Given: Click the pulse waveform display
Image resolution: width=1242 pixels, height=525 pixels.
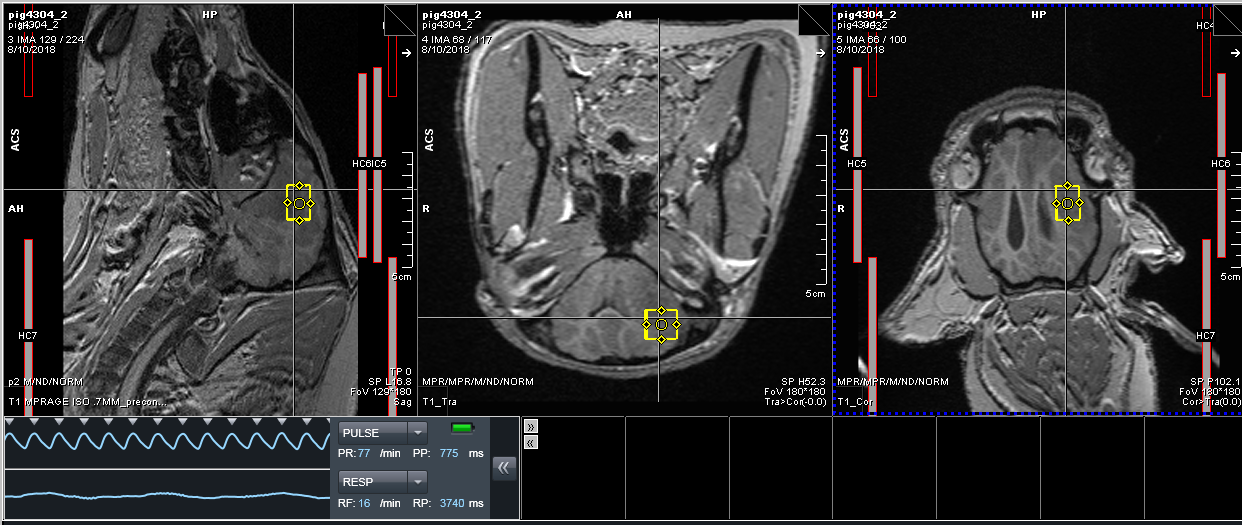Looking at the screenshot, I should coord(167,441).
